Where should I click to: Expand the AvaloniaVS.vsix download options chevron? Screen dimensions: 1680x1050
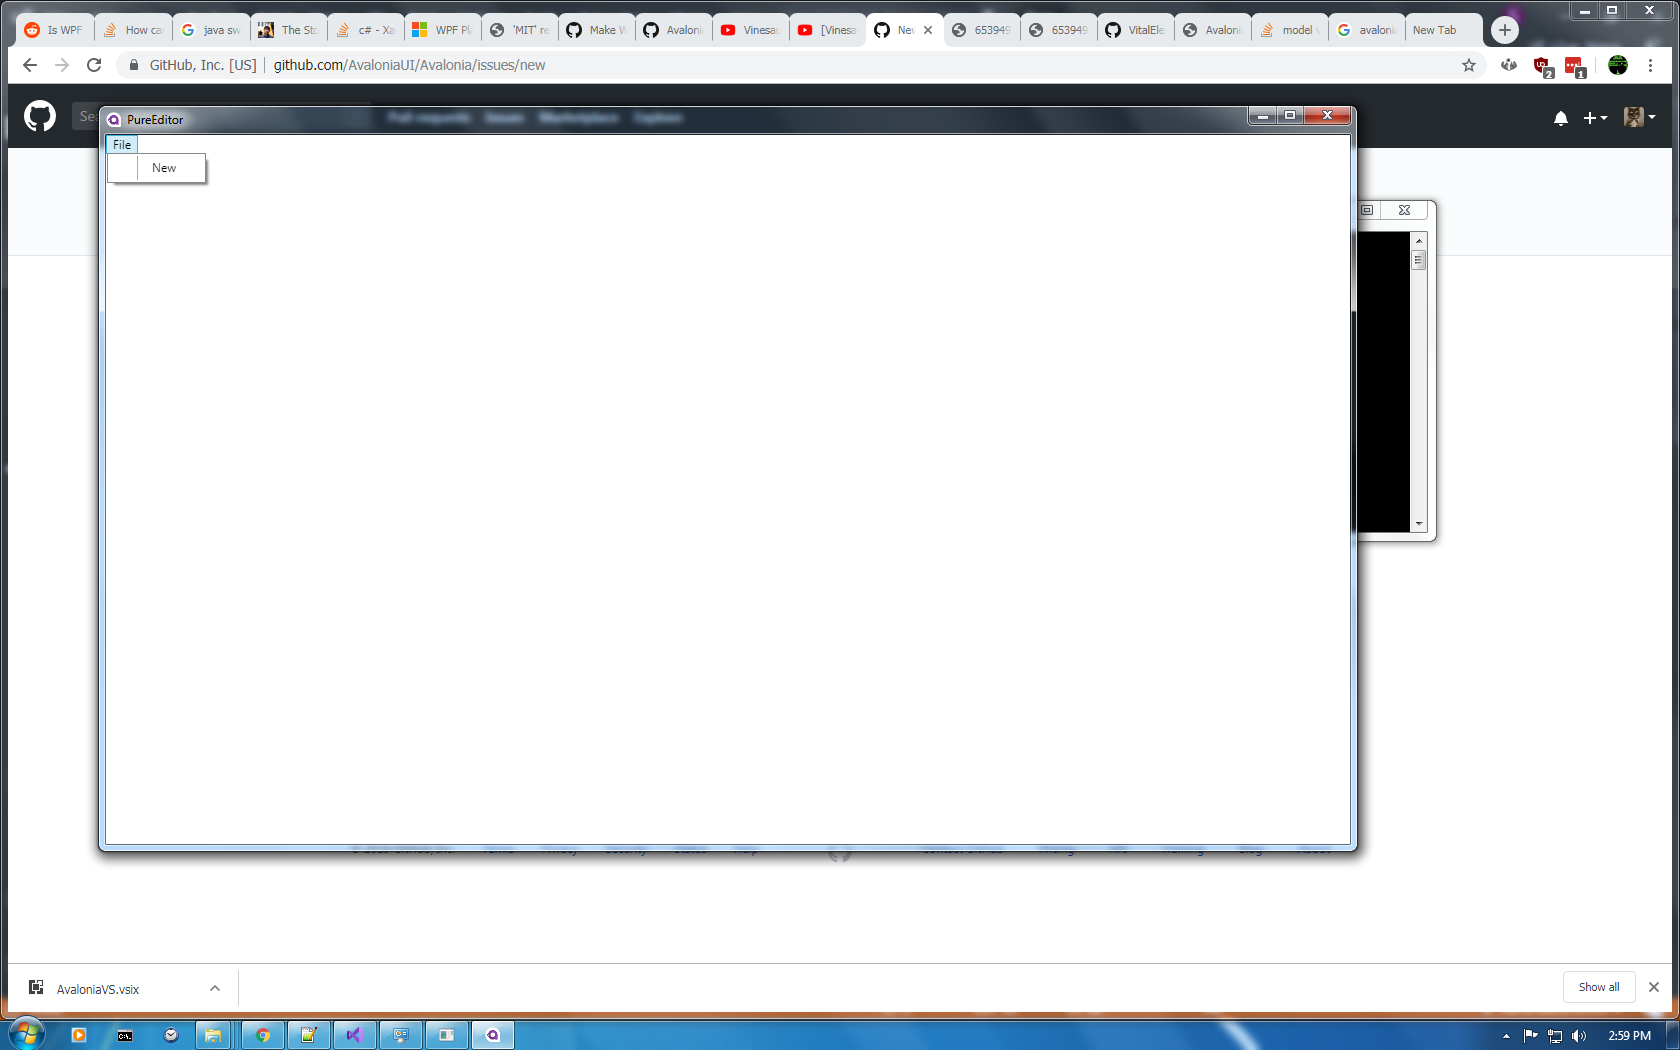click(x=214, y=988)
